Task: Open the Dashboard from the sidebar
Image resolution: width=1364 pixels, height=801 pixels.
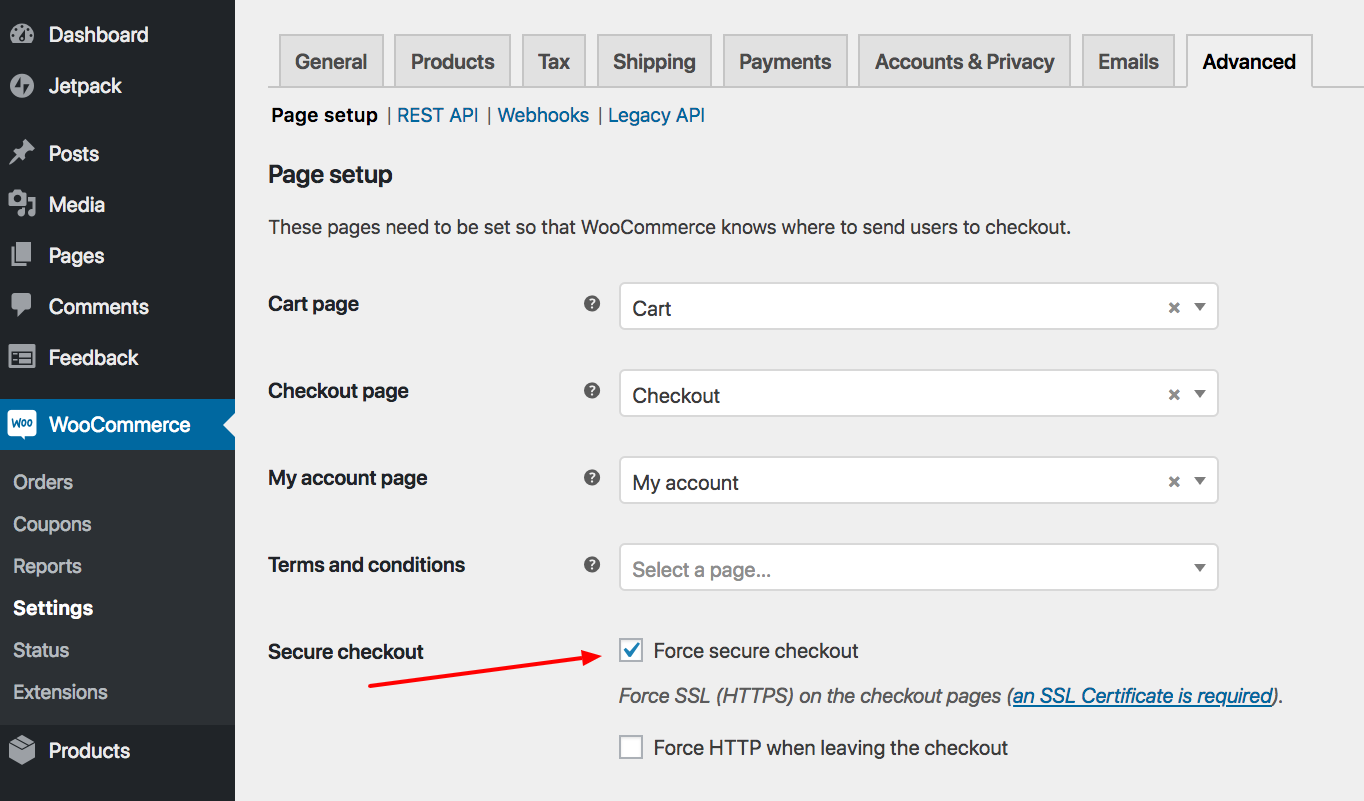Action: (x=22, y=33)
